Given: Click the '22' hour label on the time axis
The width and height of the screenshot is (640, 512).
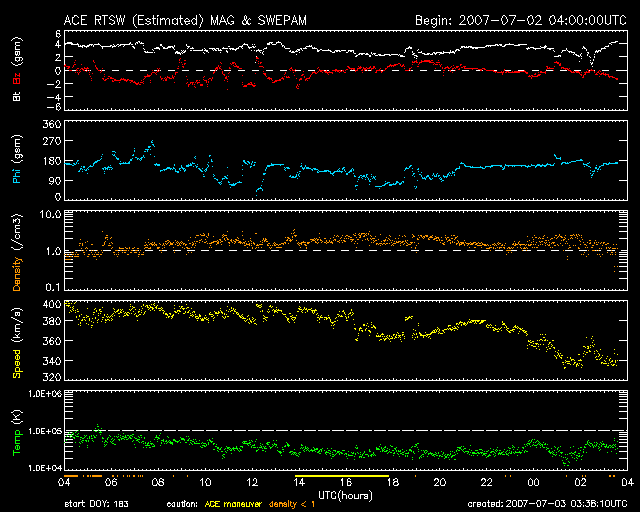Looking at the screenshot, I should (x=487, y=483).
